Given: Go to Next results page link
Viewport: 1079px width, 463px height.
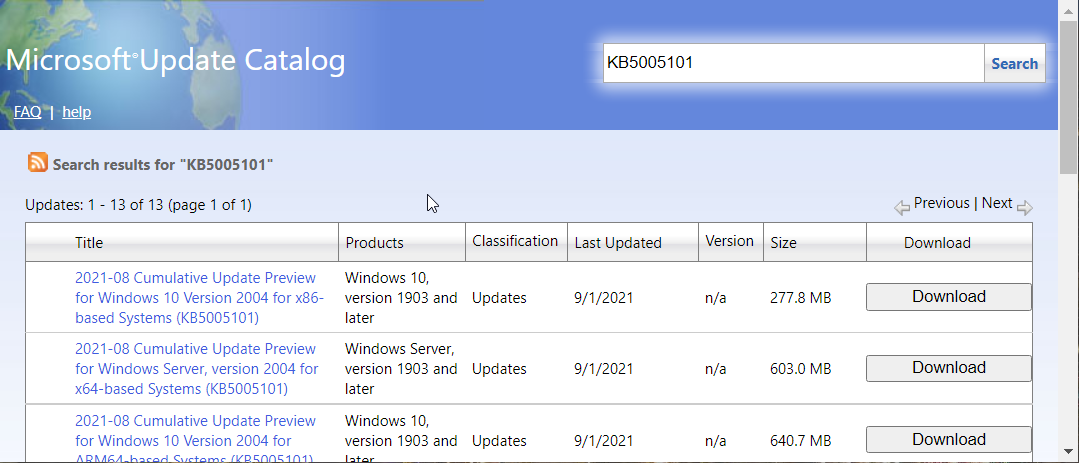Looking at the screenshot, I should point(996,203).
